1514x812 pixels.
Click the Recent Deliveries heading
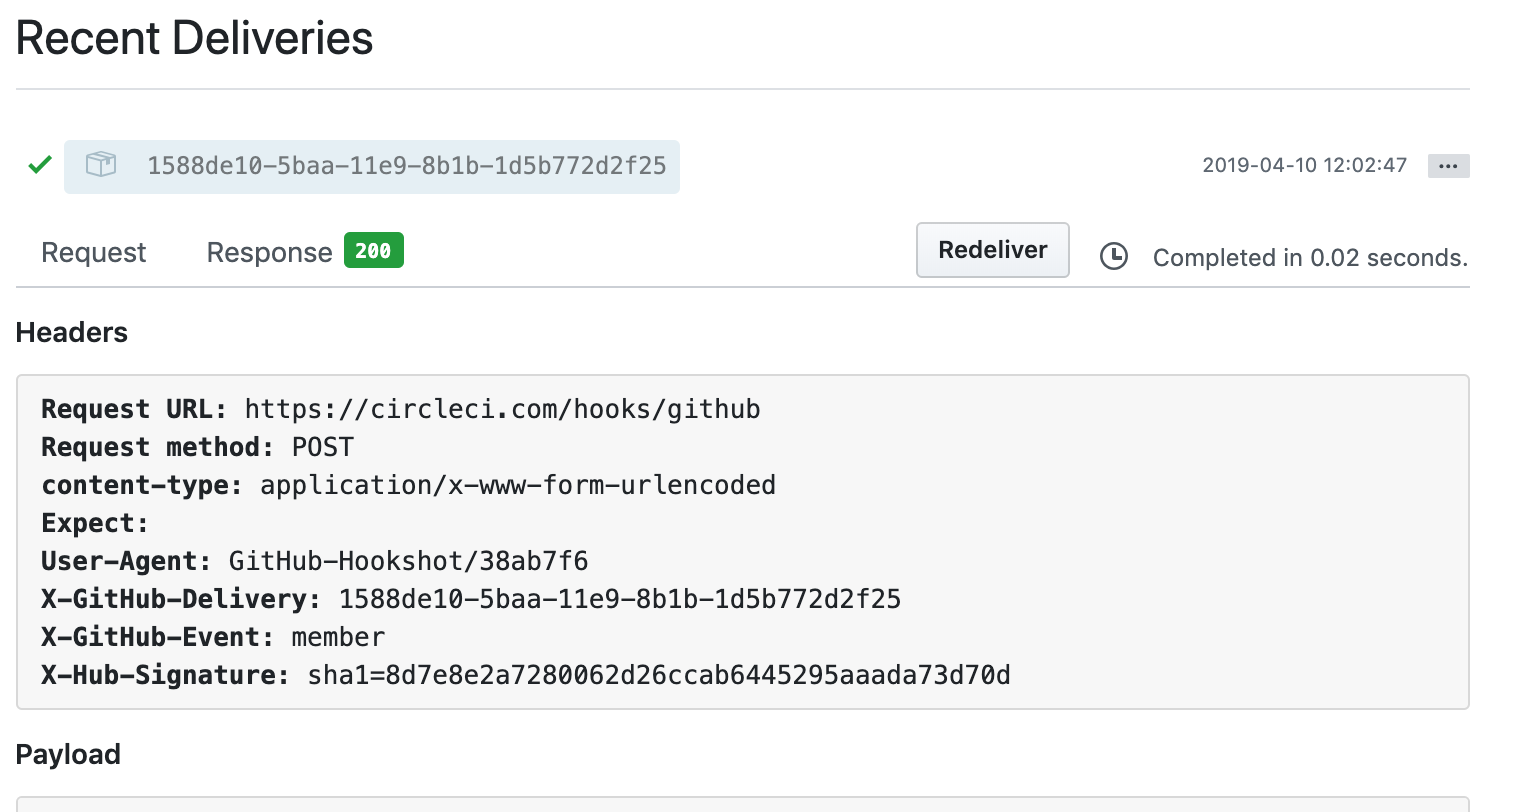195,39
